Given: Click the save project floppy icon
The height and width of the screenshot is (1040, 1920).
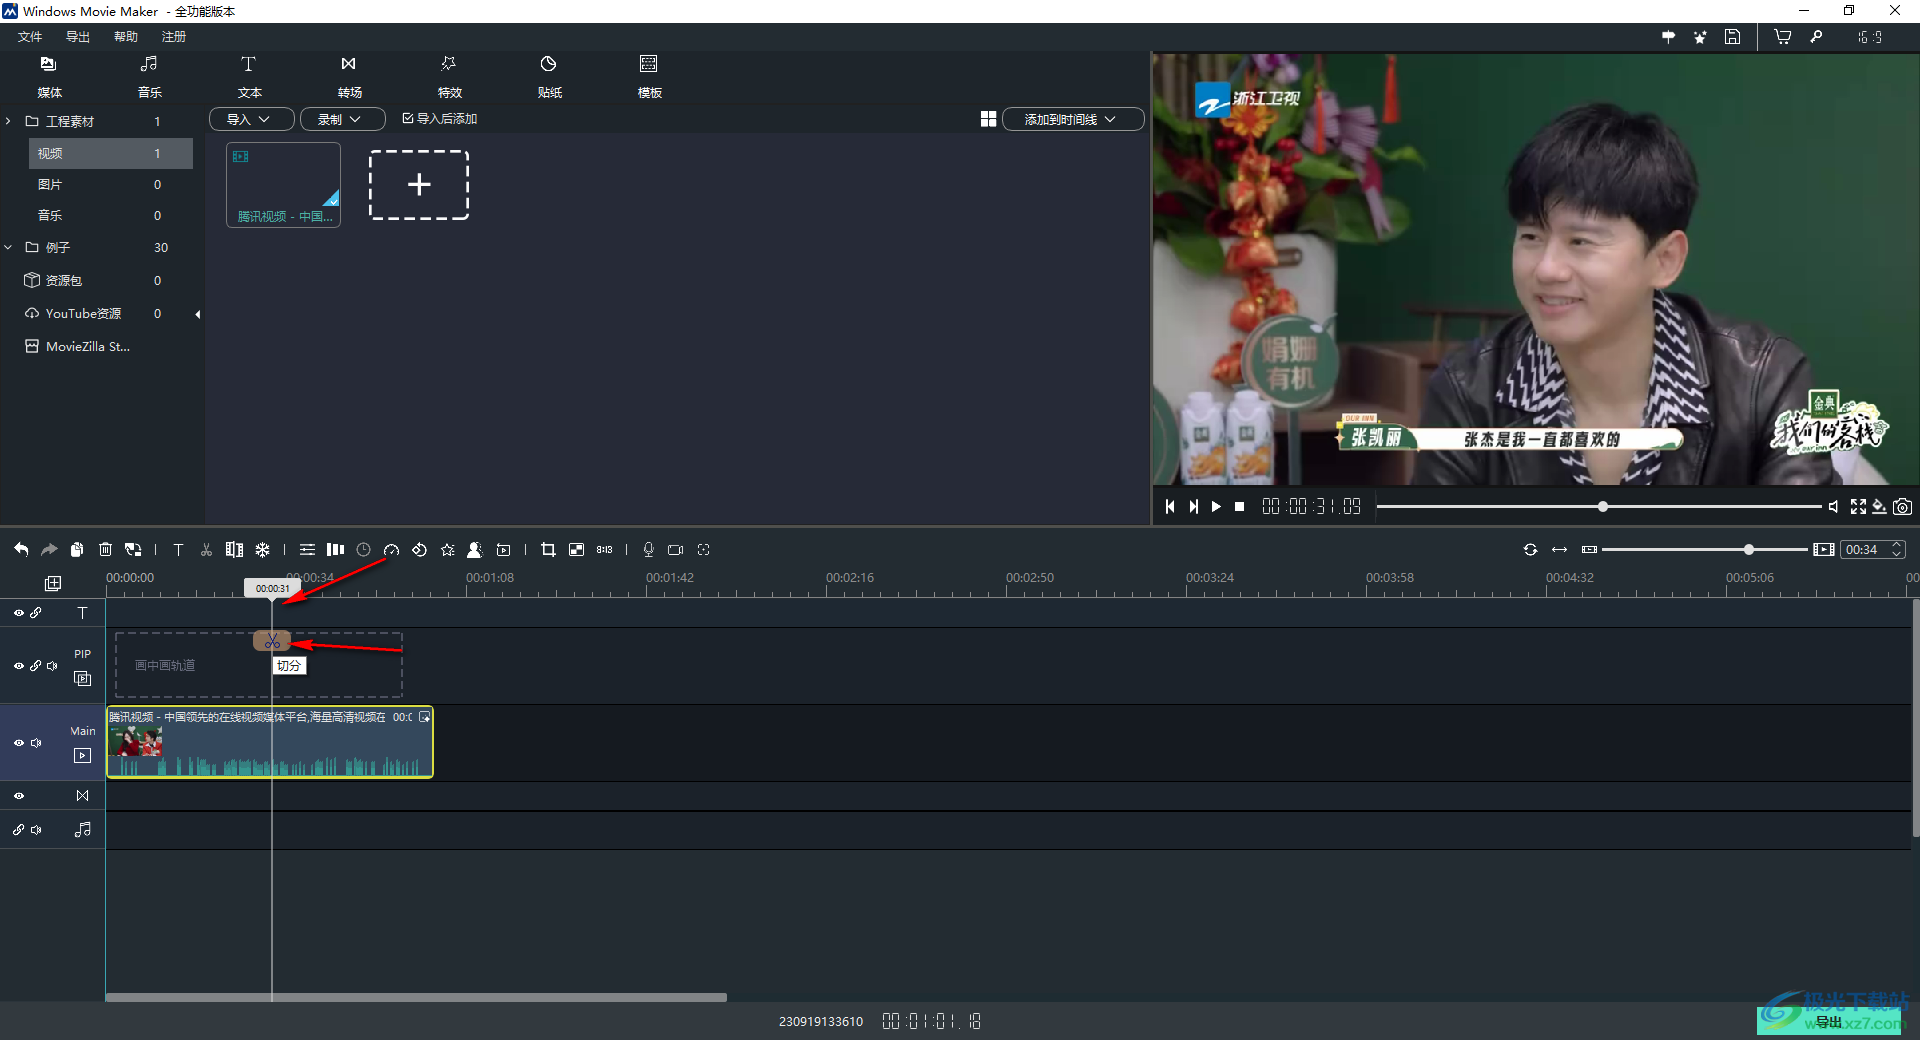Looking at the screenshot, I should (x=1732, y=37).
